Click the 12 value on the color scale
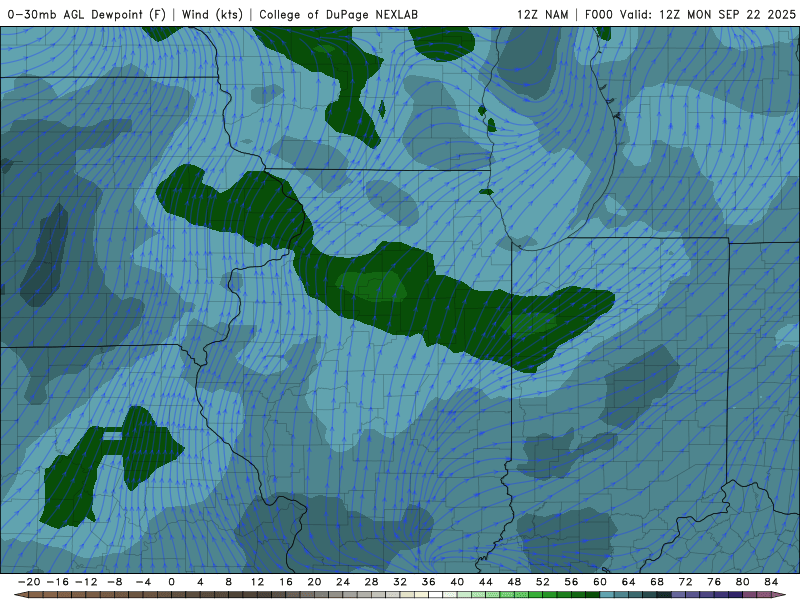 point(257,582)
